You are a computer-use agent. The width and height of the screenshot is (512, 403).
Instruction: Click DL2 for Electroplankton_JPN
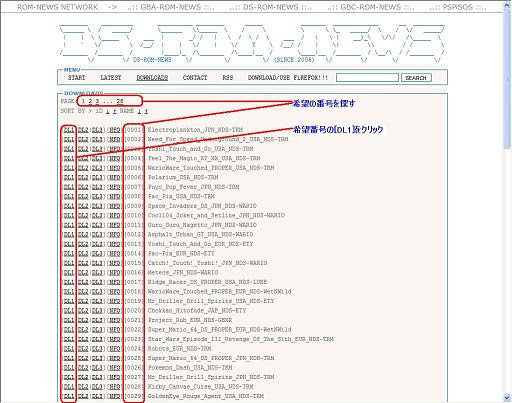click(83, 130)
